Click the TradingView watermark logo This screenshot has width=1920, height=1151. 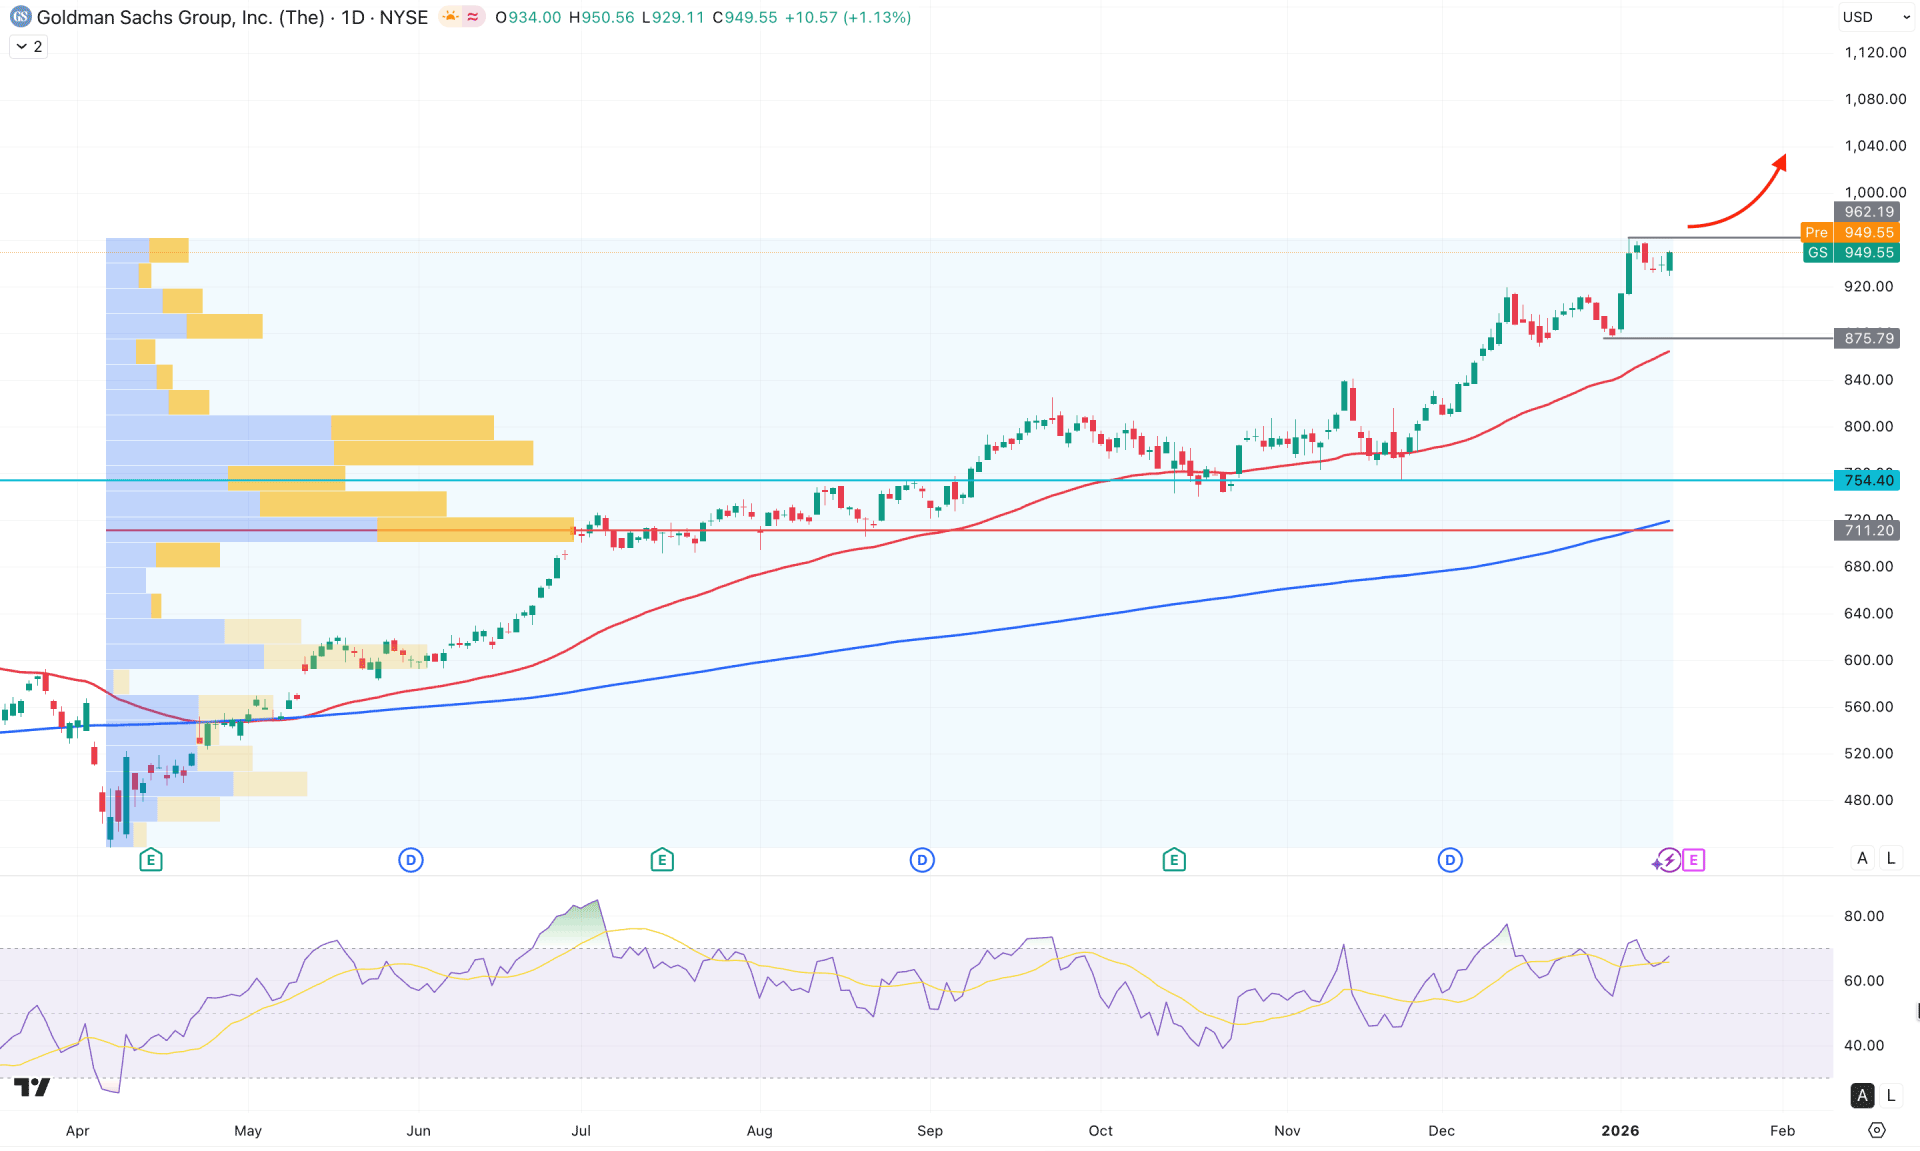pos(33,1087)
